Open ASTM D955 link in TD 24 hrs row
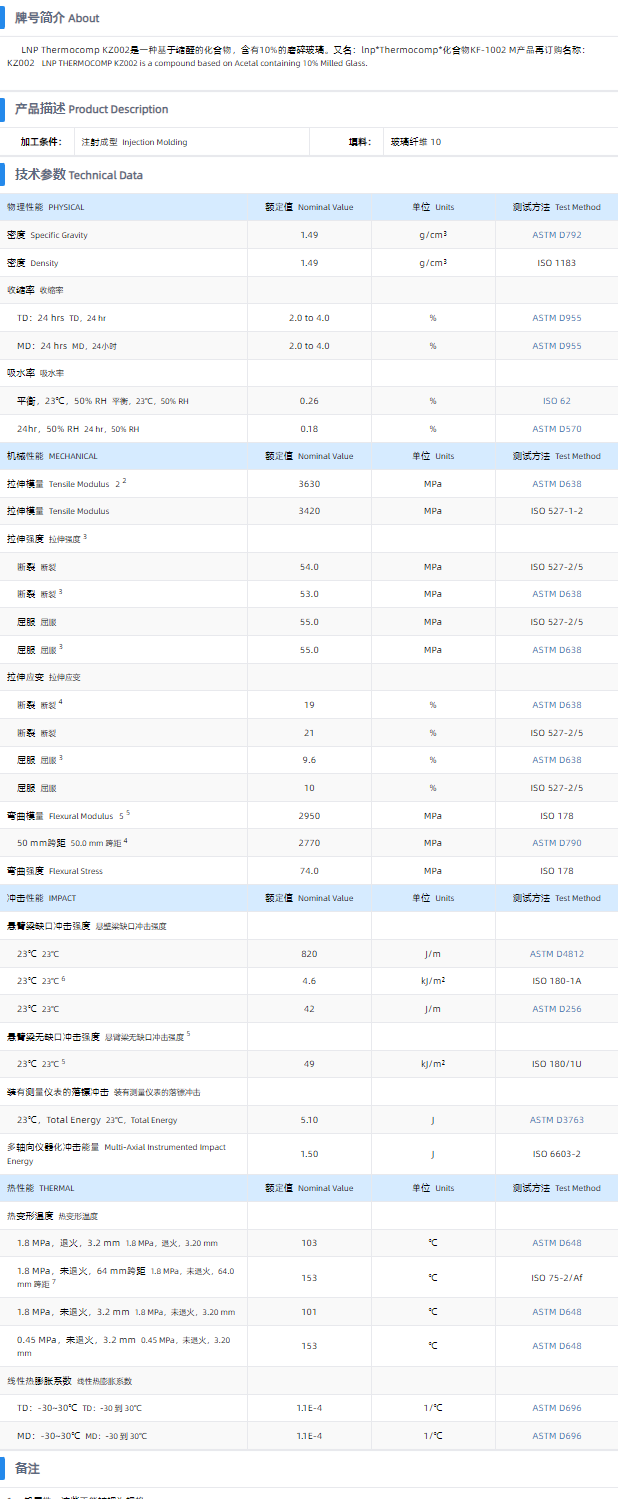Image resolution: width=618 pixels, height=1499 pixels. pyautogui.click(x=556, y=318)
